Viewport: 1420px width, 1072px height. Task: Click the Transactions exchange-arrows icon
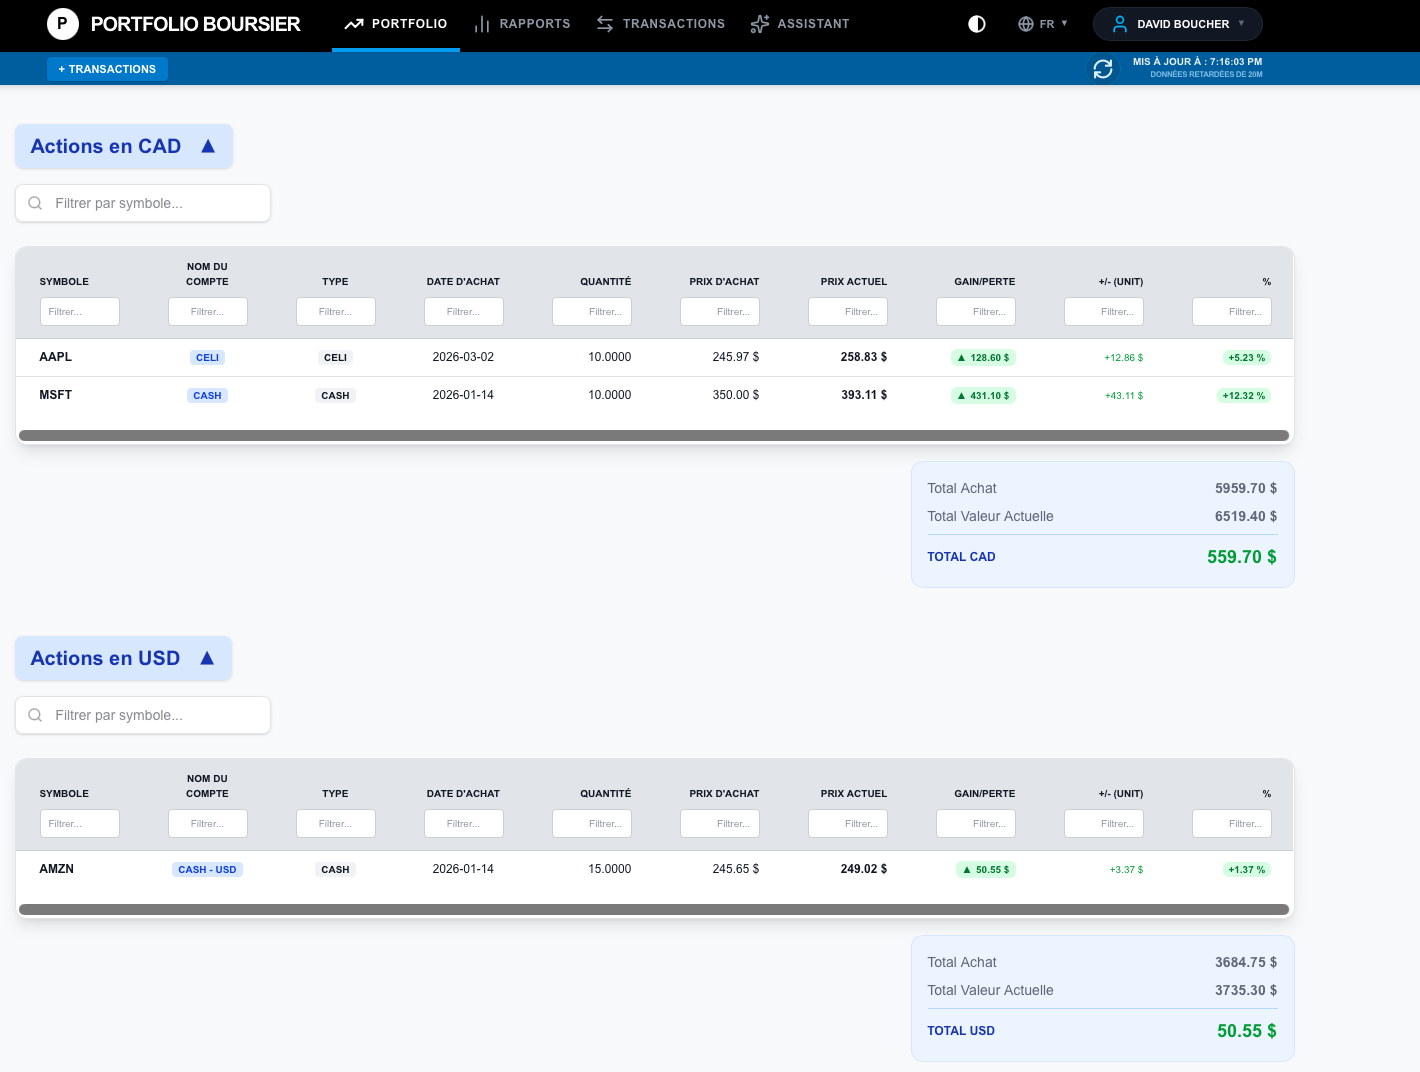point(605,23)
